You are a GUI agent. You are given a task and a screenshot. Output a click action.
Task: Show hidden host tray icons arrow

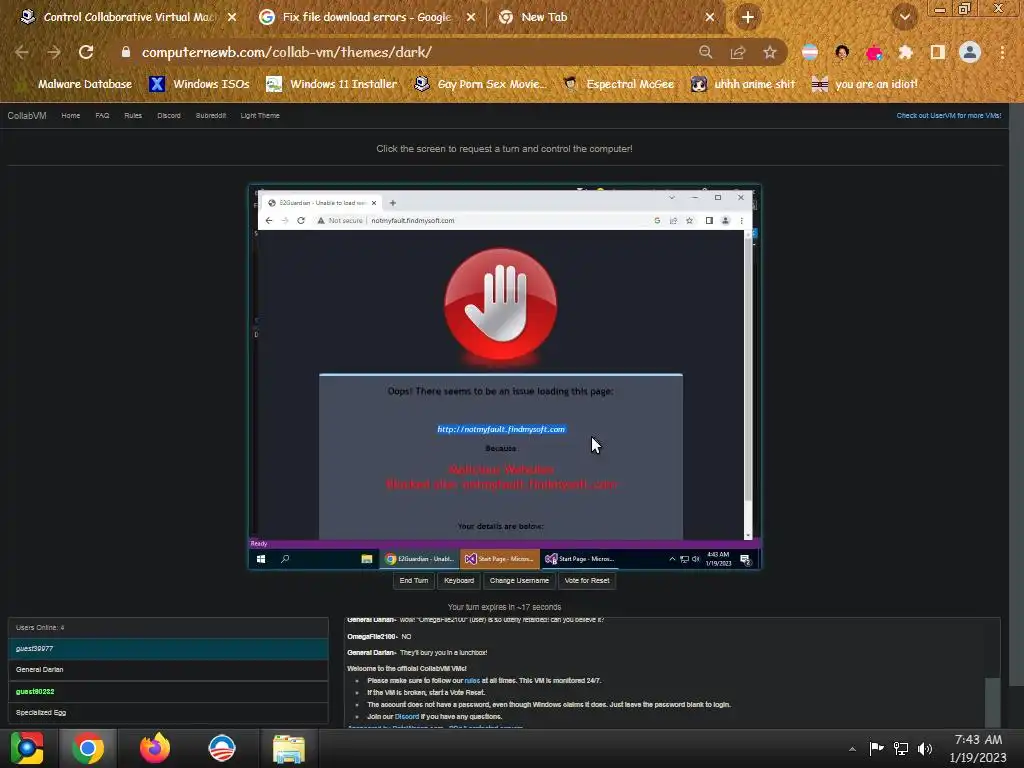(852, 749)
